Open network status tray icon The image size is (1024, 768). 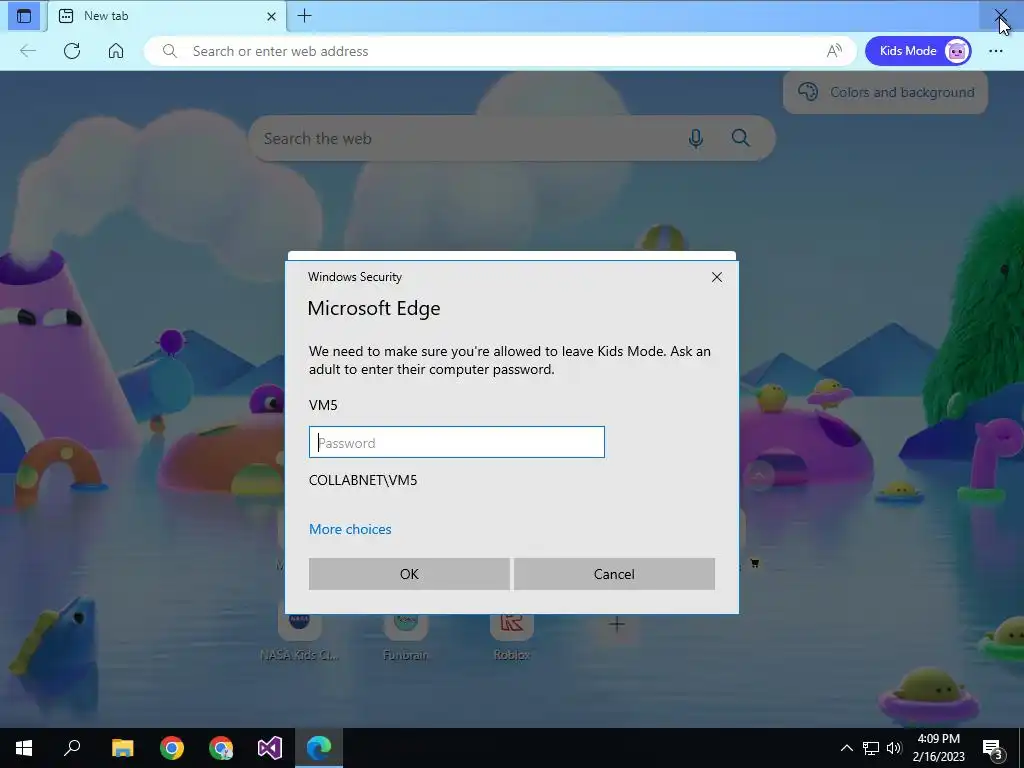pyautogui.click(x=871, y=748)
